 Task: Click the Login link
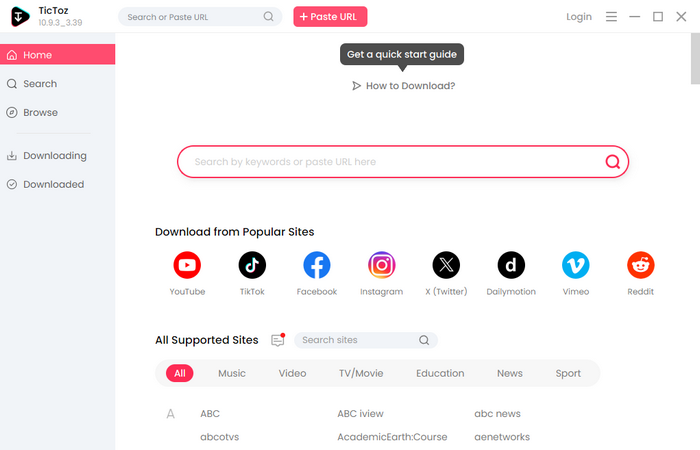point(579,17)
